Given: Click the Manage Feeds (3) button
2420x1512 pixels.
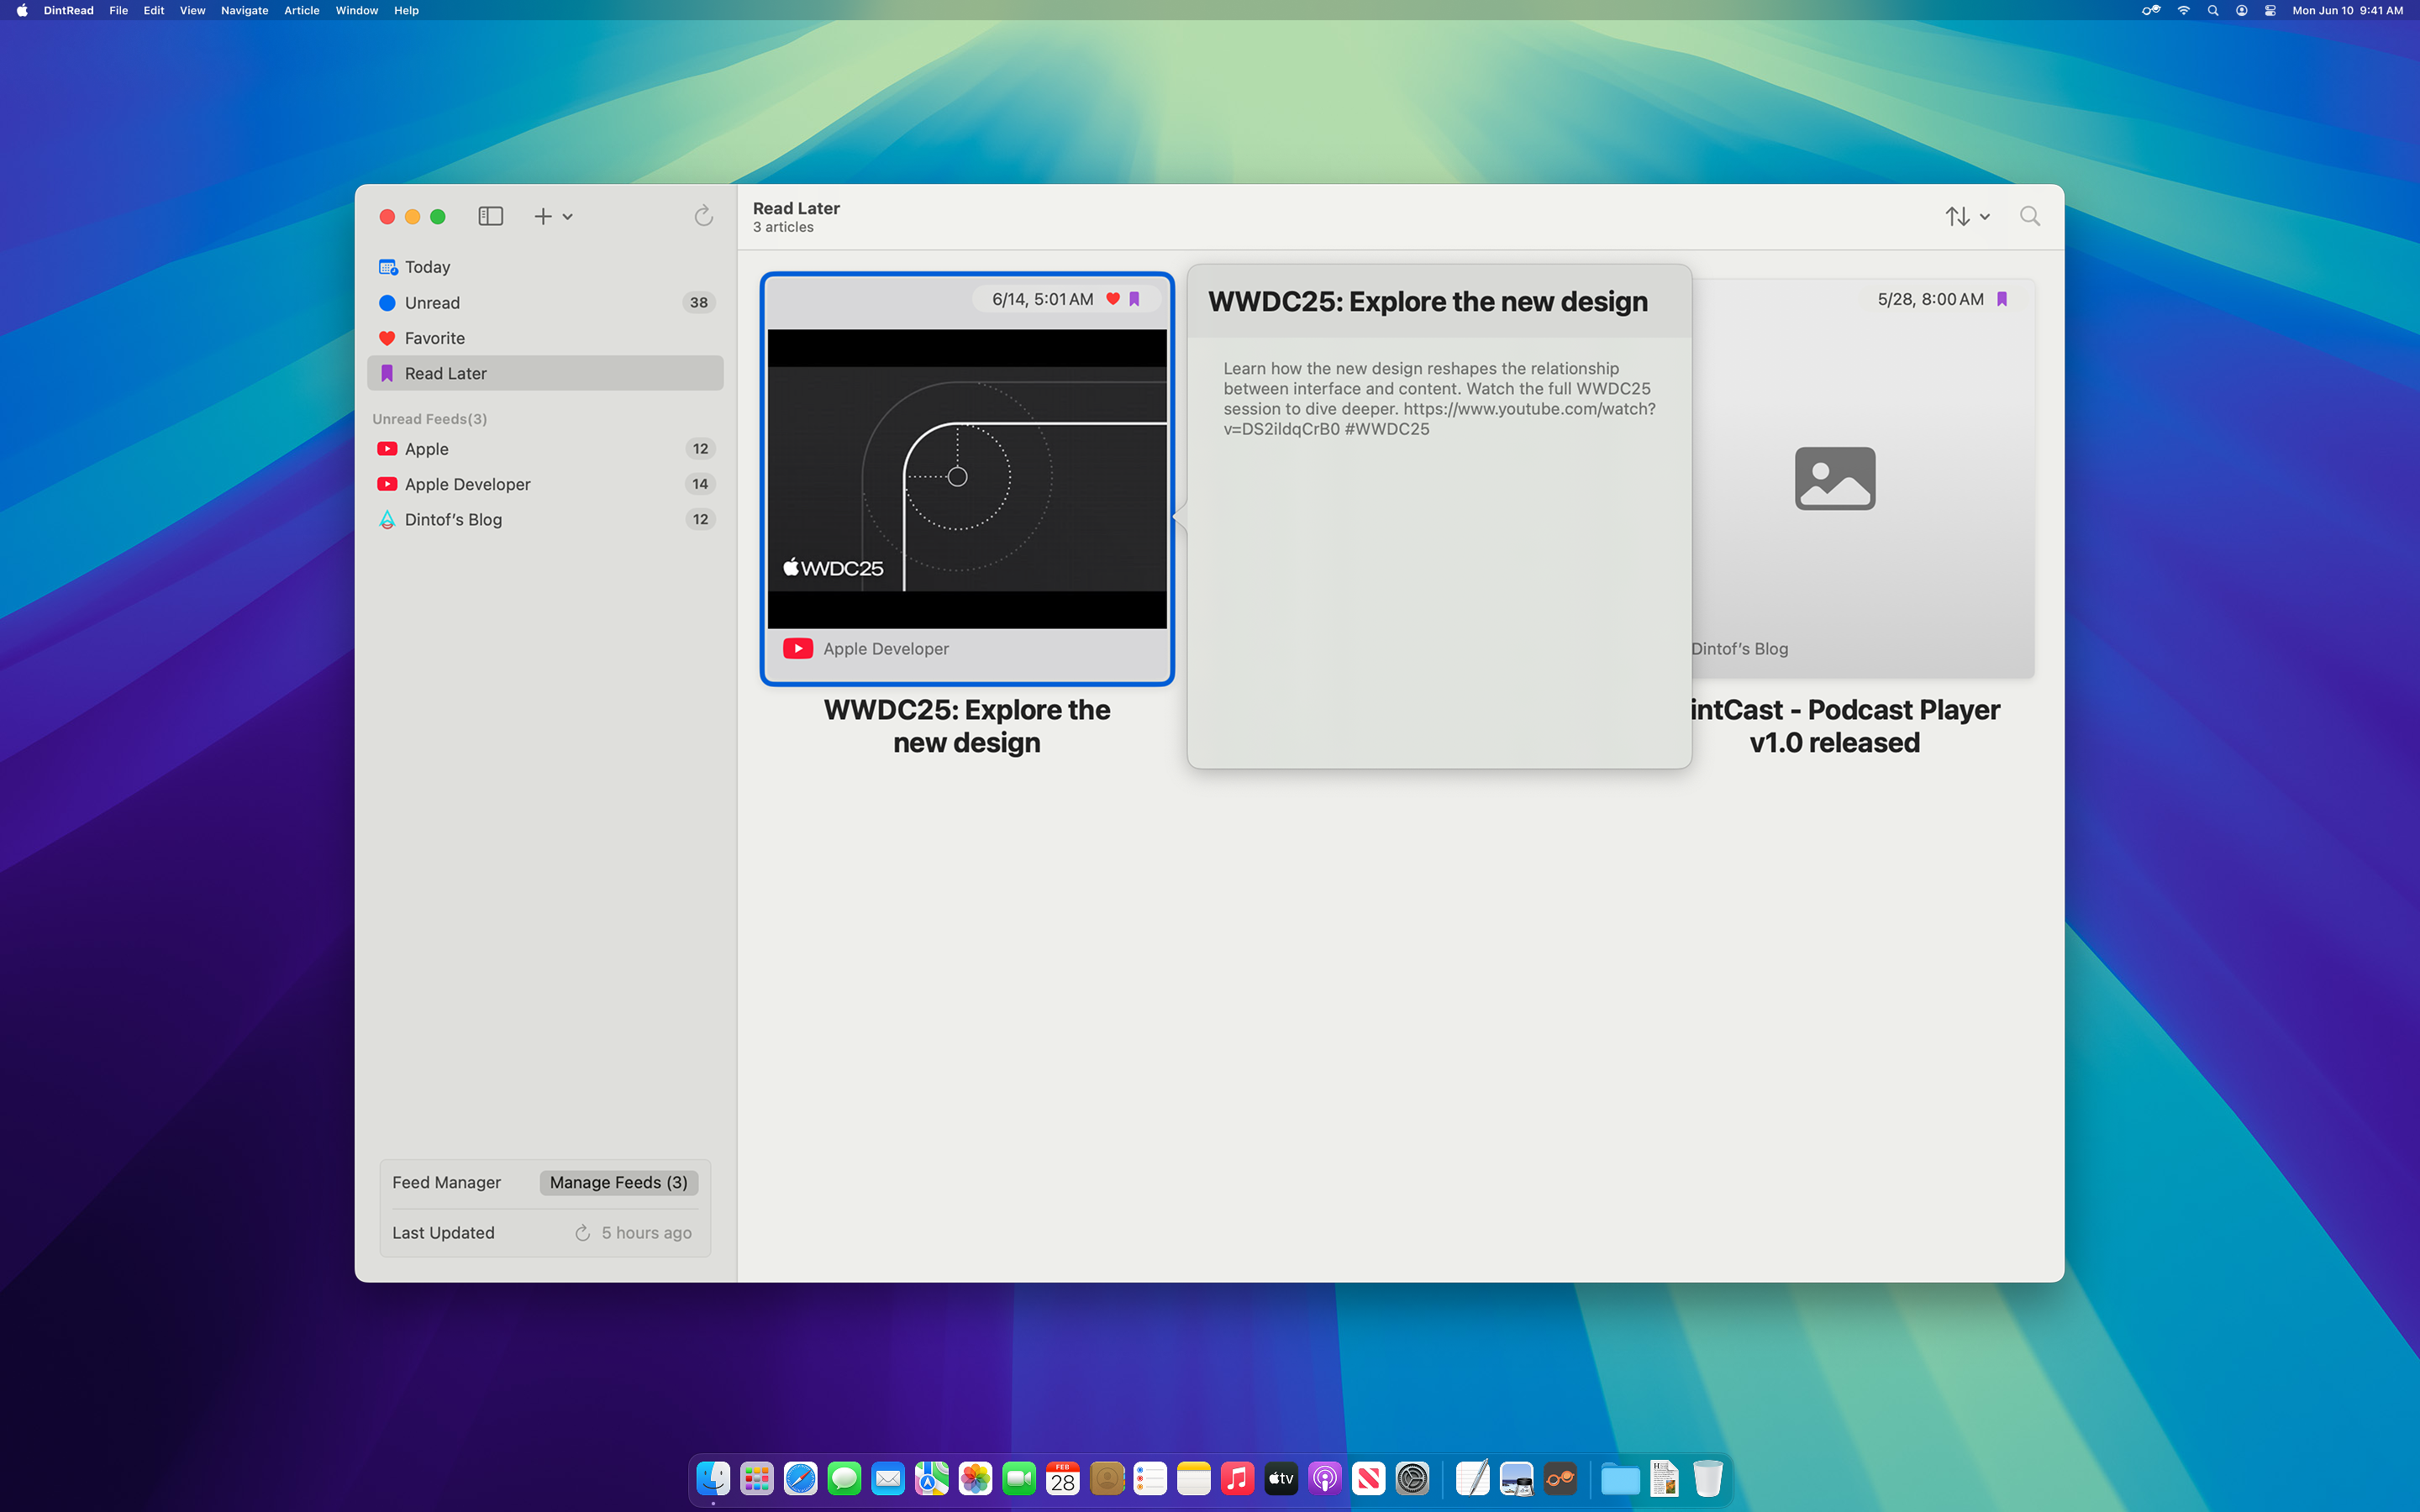Looking at the screenshot, I should [619, 1182].
